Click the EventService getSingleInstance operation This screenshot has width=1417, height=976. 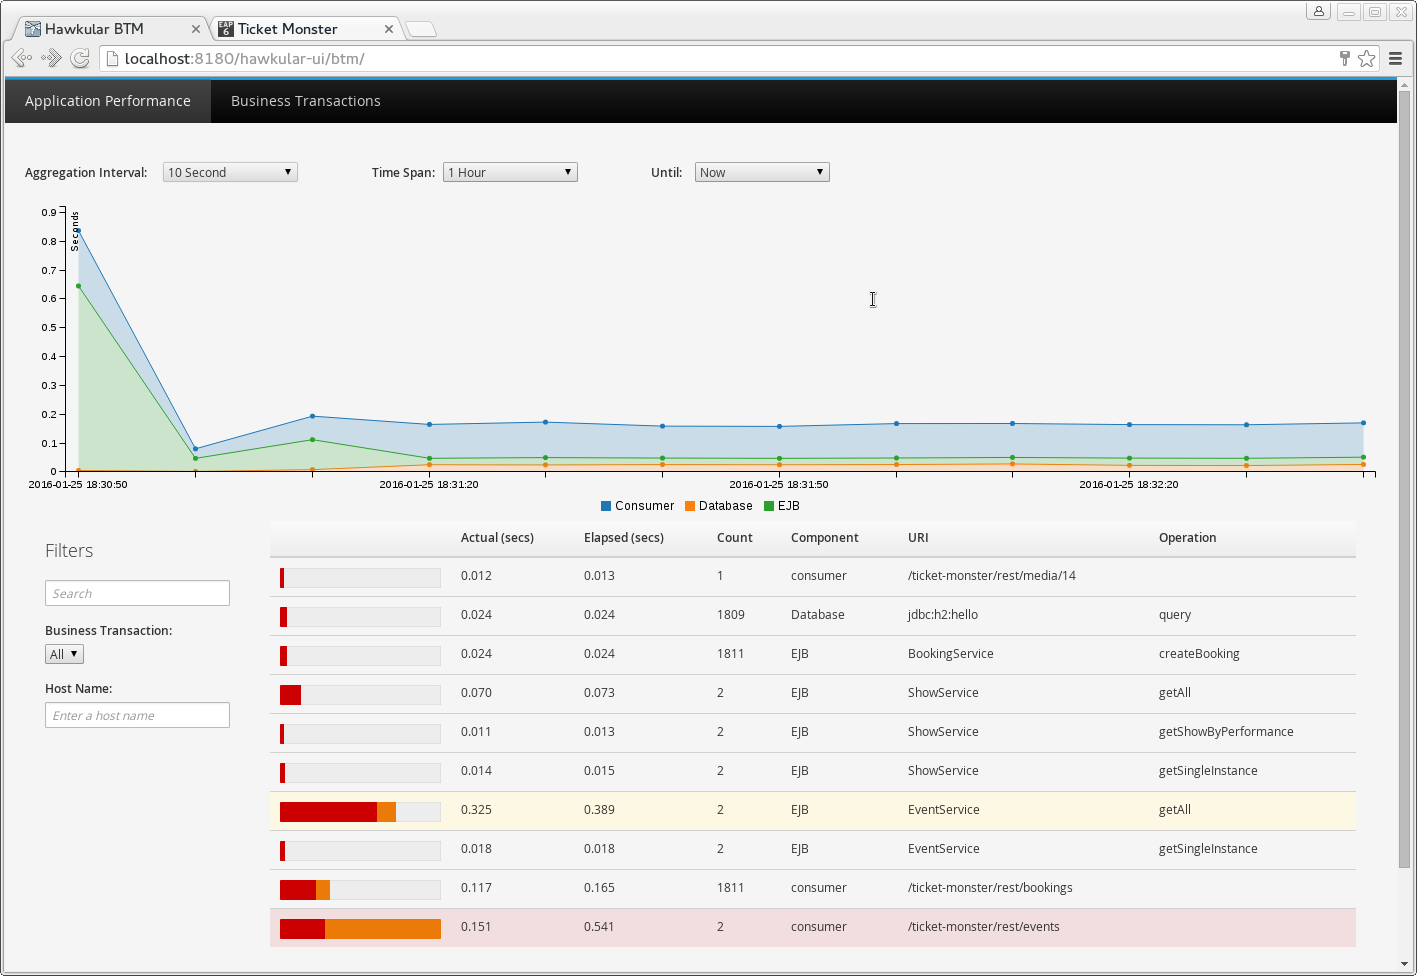point(1208,849)
